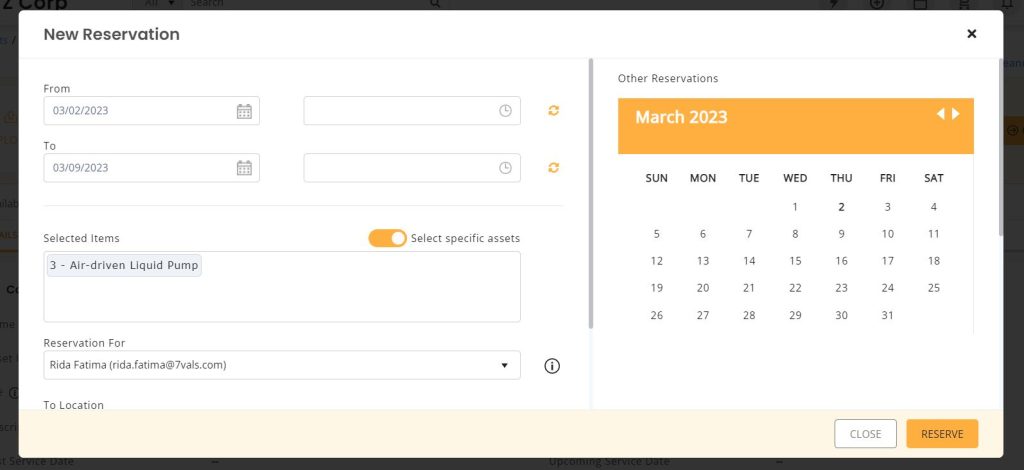This screenshot has height=470, width=1024.
Task: Click the CLOSE button
Action: (x=865, y=434)
